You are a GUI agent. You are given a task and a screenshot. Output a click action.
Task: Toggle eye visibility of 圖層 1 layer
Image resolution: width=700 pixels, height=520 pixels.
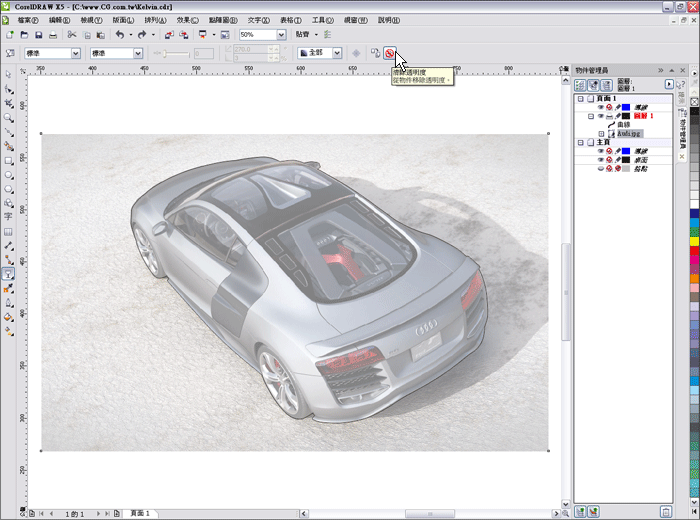600,116
